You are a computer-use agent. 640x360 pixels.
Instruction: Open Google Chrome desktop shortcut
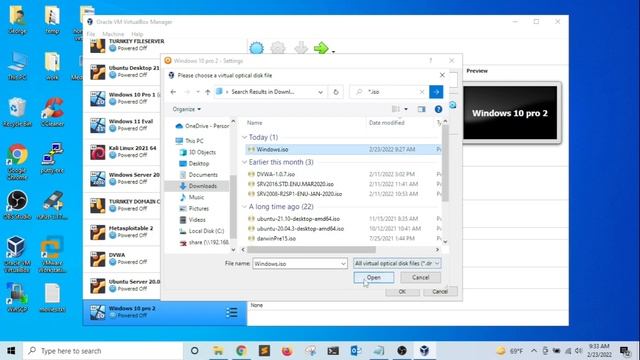click(x=17, y=162)
